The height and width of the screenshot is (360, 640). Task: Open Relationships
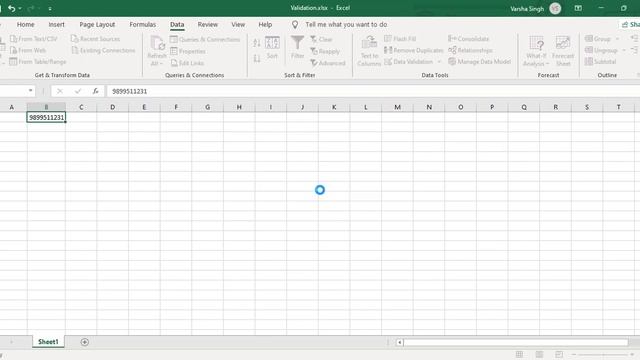click(470, 50)
